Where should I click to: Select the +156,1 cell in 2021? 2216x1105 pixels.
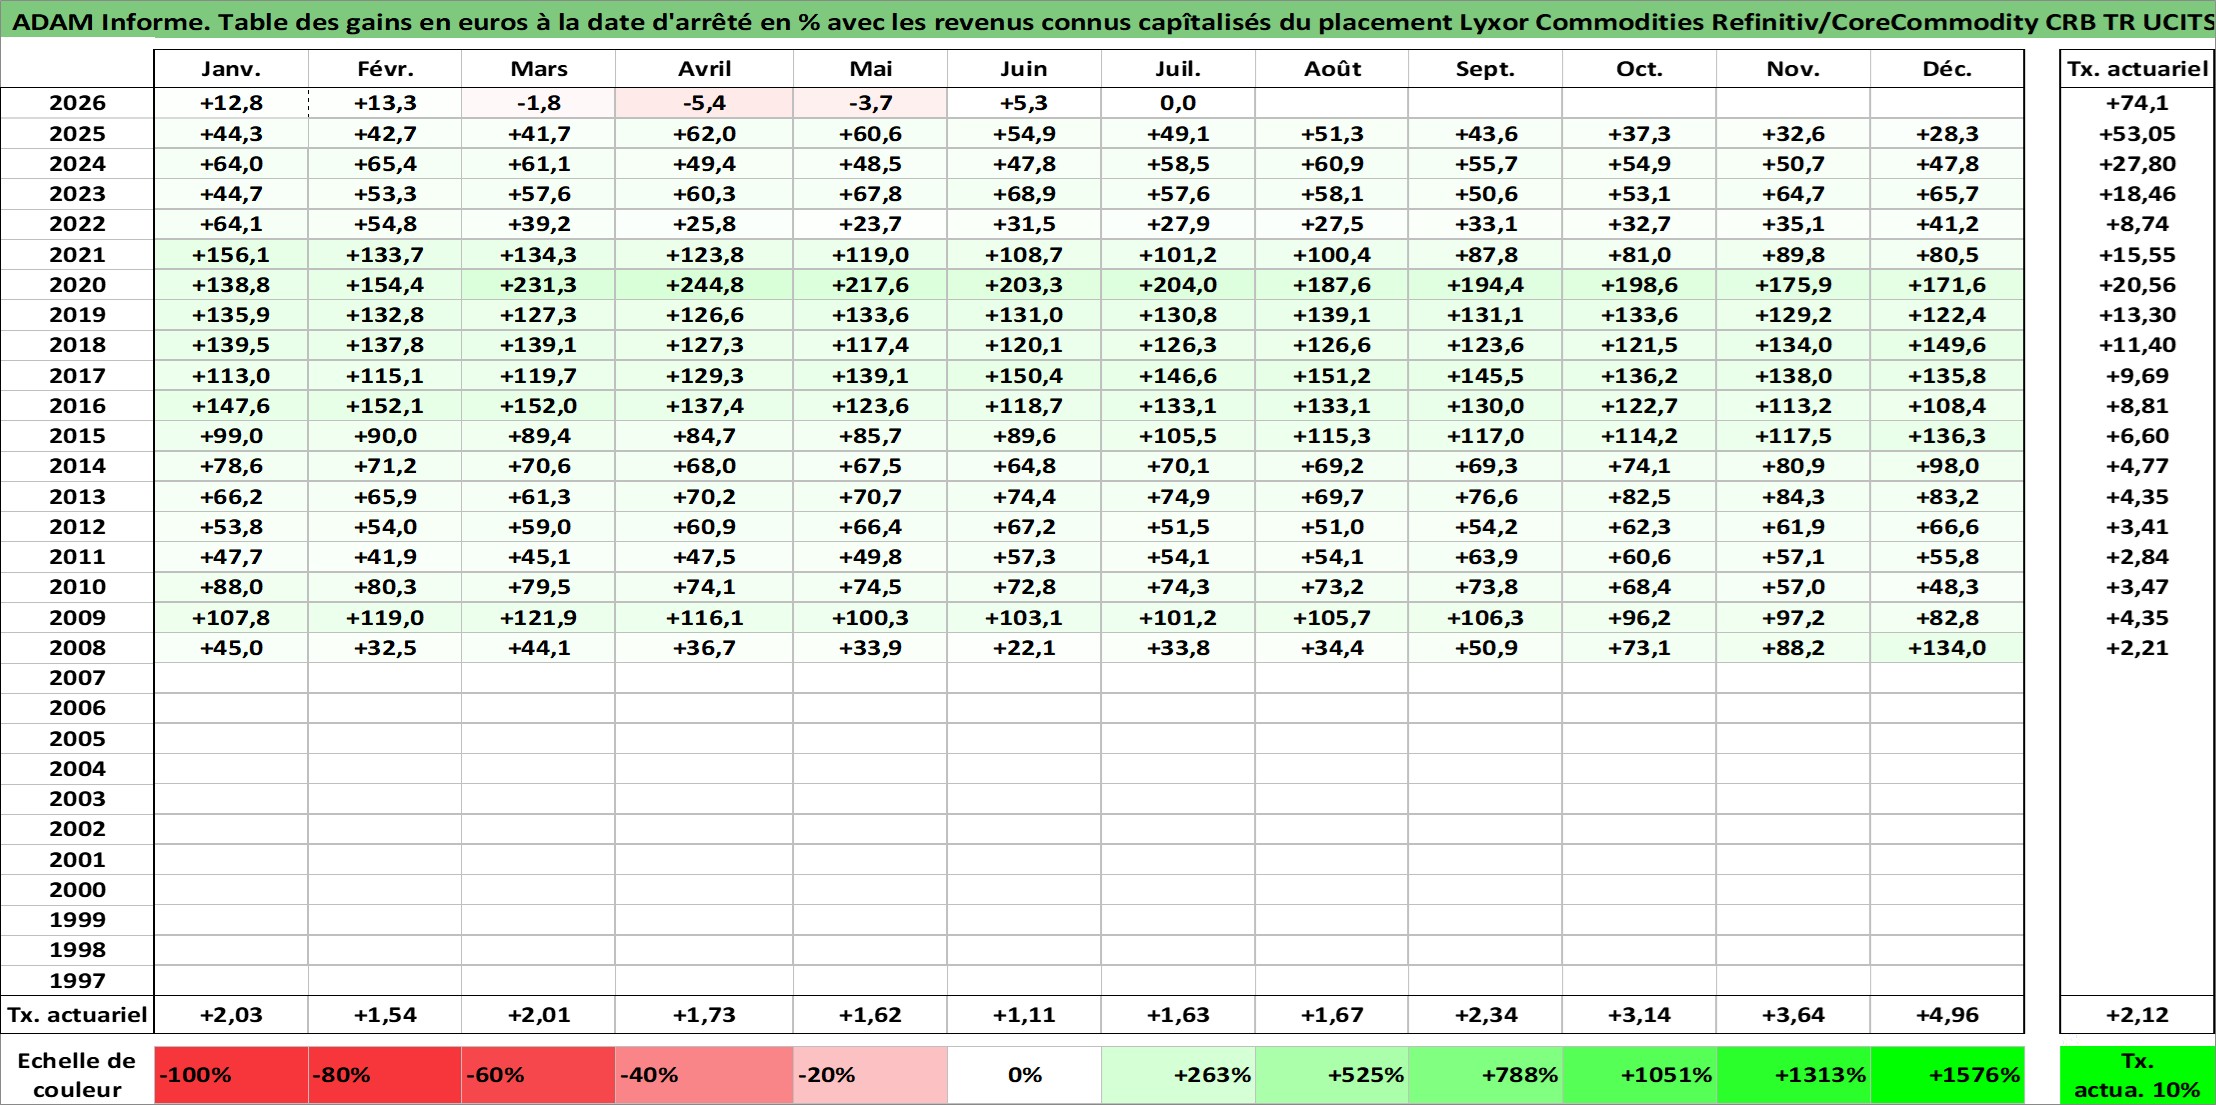[231, 255]
